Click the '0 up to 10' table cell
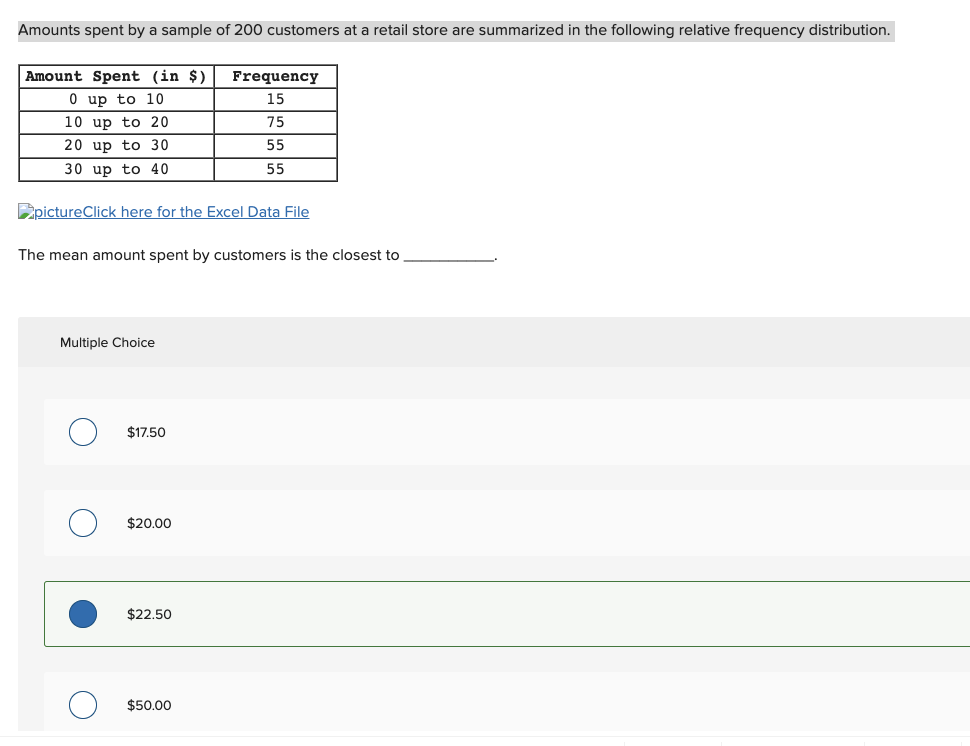 115,99
